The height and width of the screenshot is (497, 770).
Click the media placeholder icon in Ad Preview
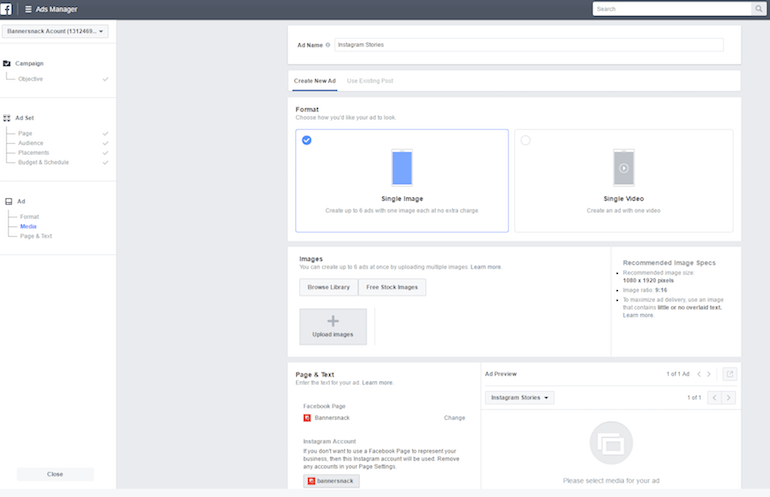[x=611, y=443]
